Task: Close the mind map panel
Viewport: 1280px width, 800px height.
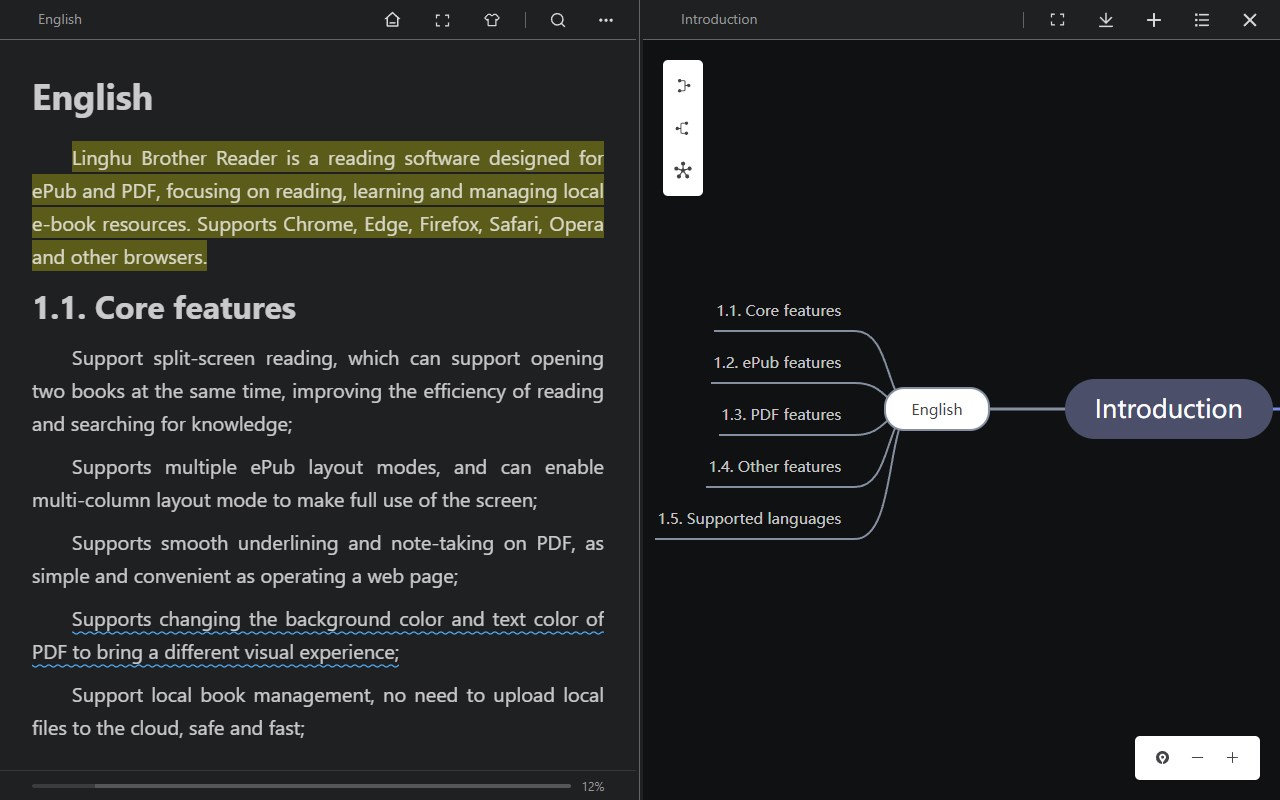Action: click(x=1249, y=20)
